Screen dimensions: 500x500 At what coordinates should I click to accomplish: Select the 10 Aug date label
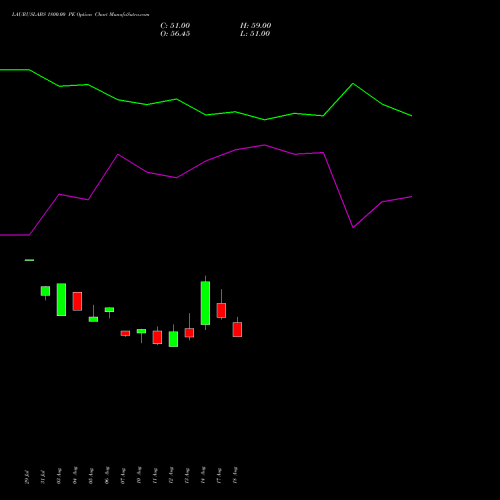139,475
